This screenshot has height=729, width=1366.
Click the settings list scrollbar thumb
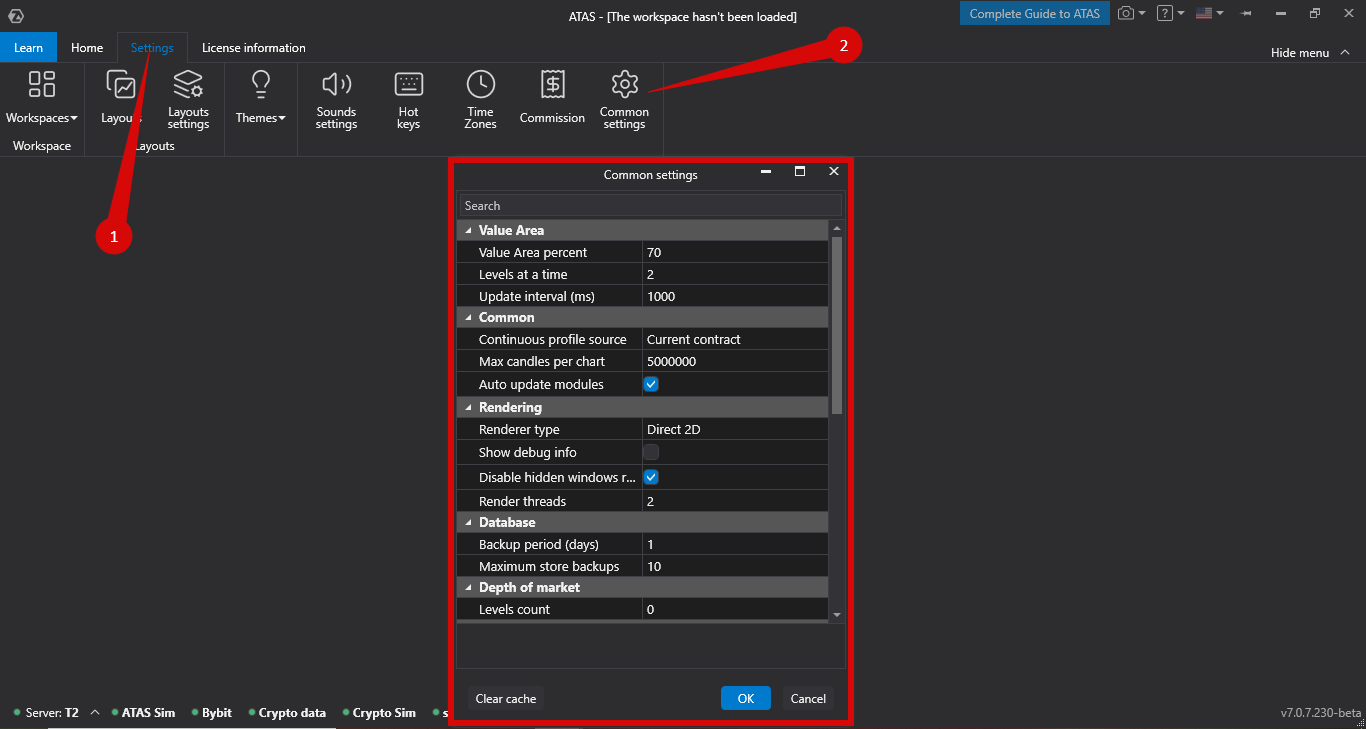click(x=837, y=325)
